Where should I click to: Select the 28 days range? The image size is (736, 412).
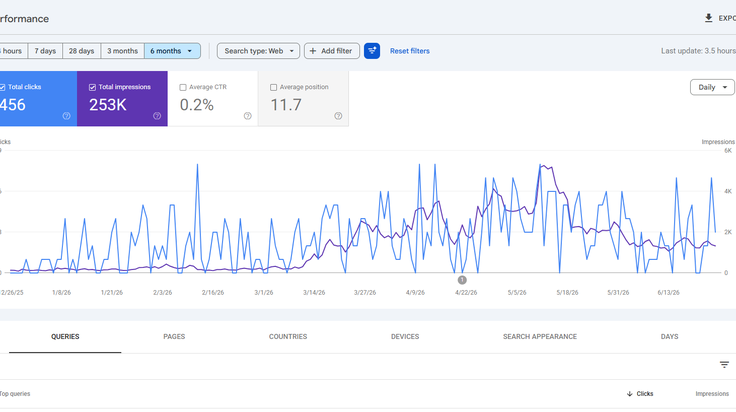82,51
